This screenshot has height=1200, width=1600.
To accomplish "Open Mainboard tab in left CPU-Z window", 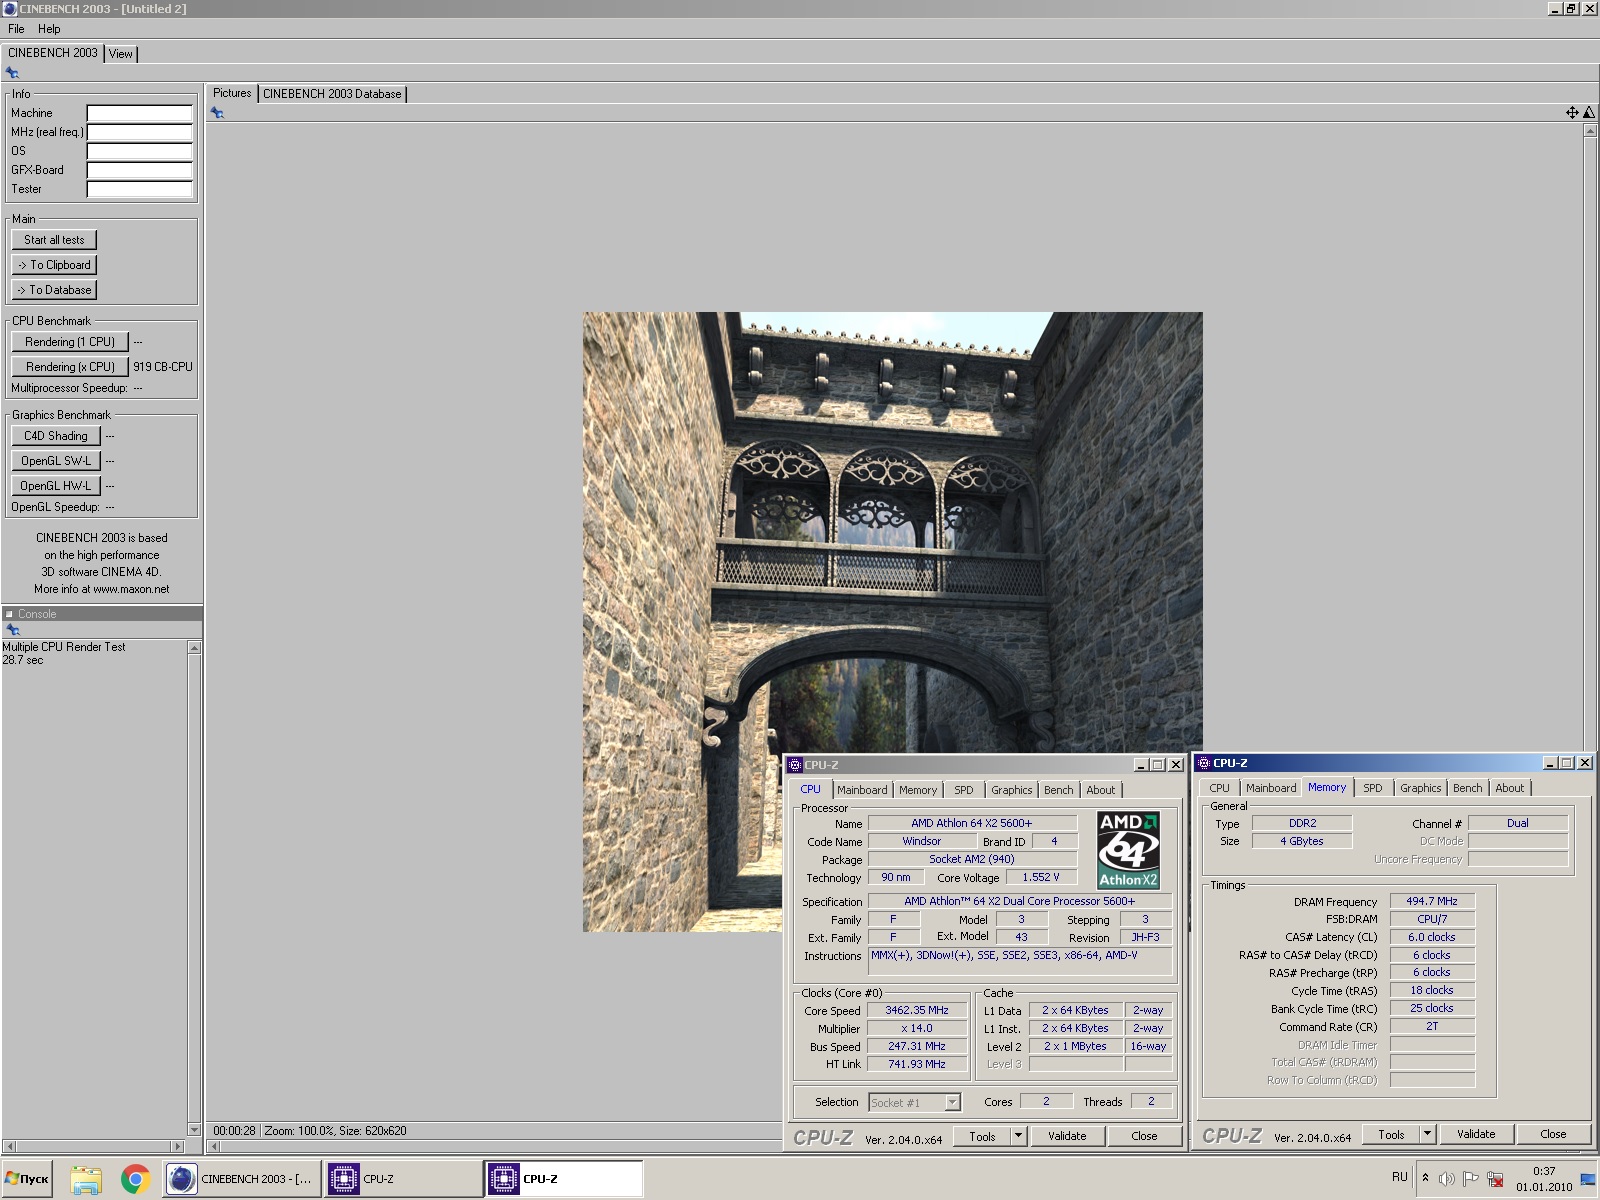I will pos(862,790).
